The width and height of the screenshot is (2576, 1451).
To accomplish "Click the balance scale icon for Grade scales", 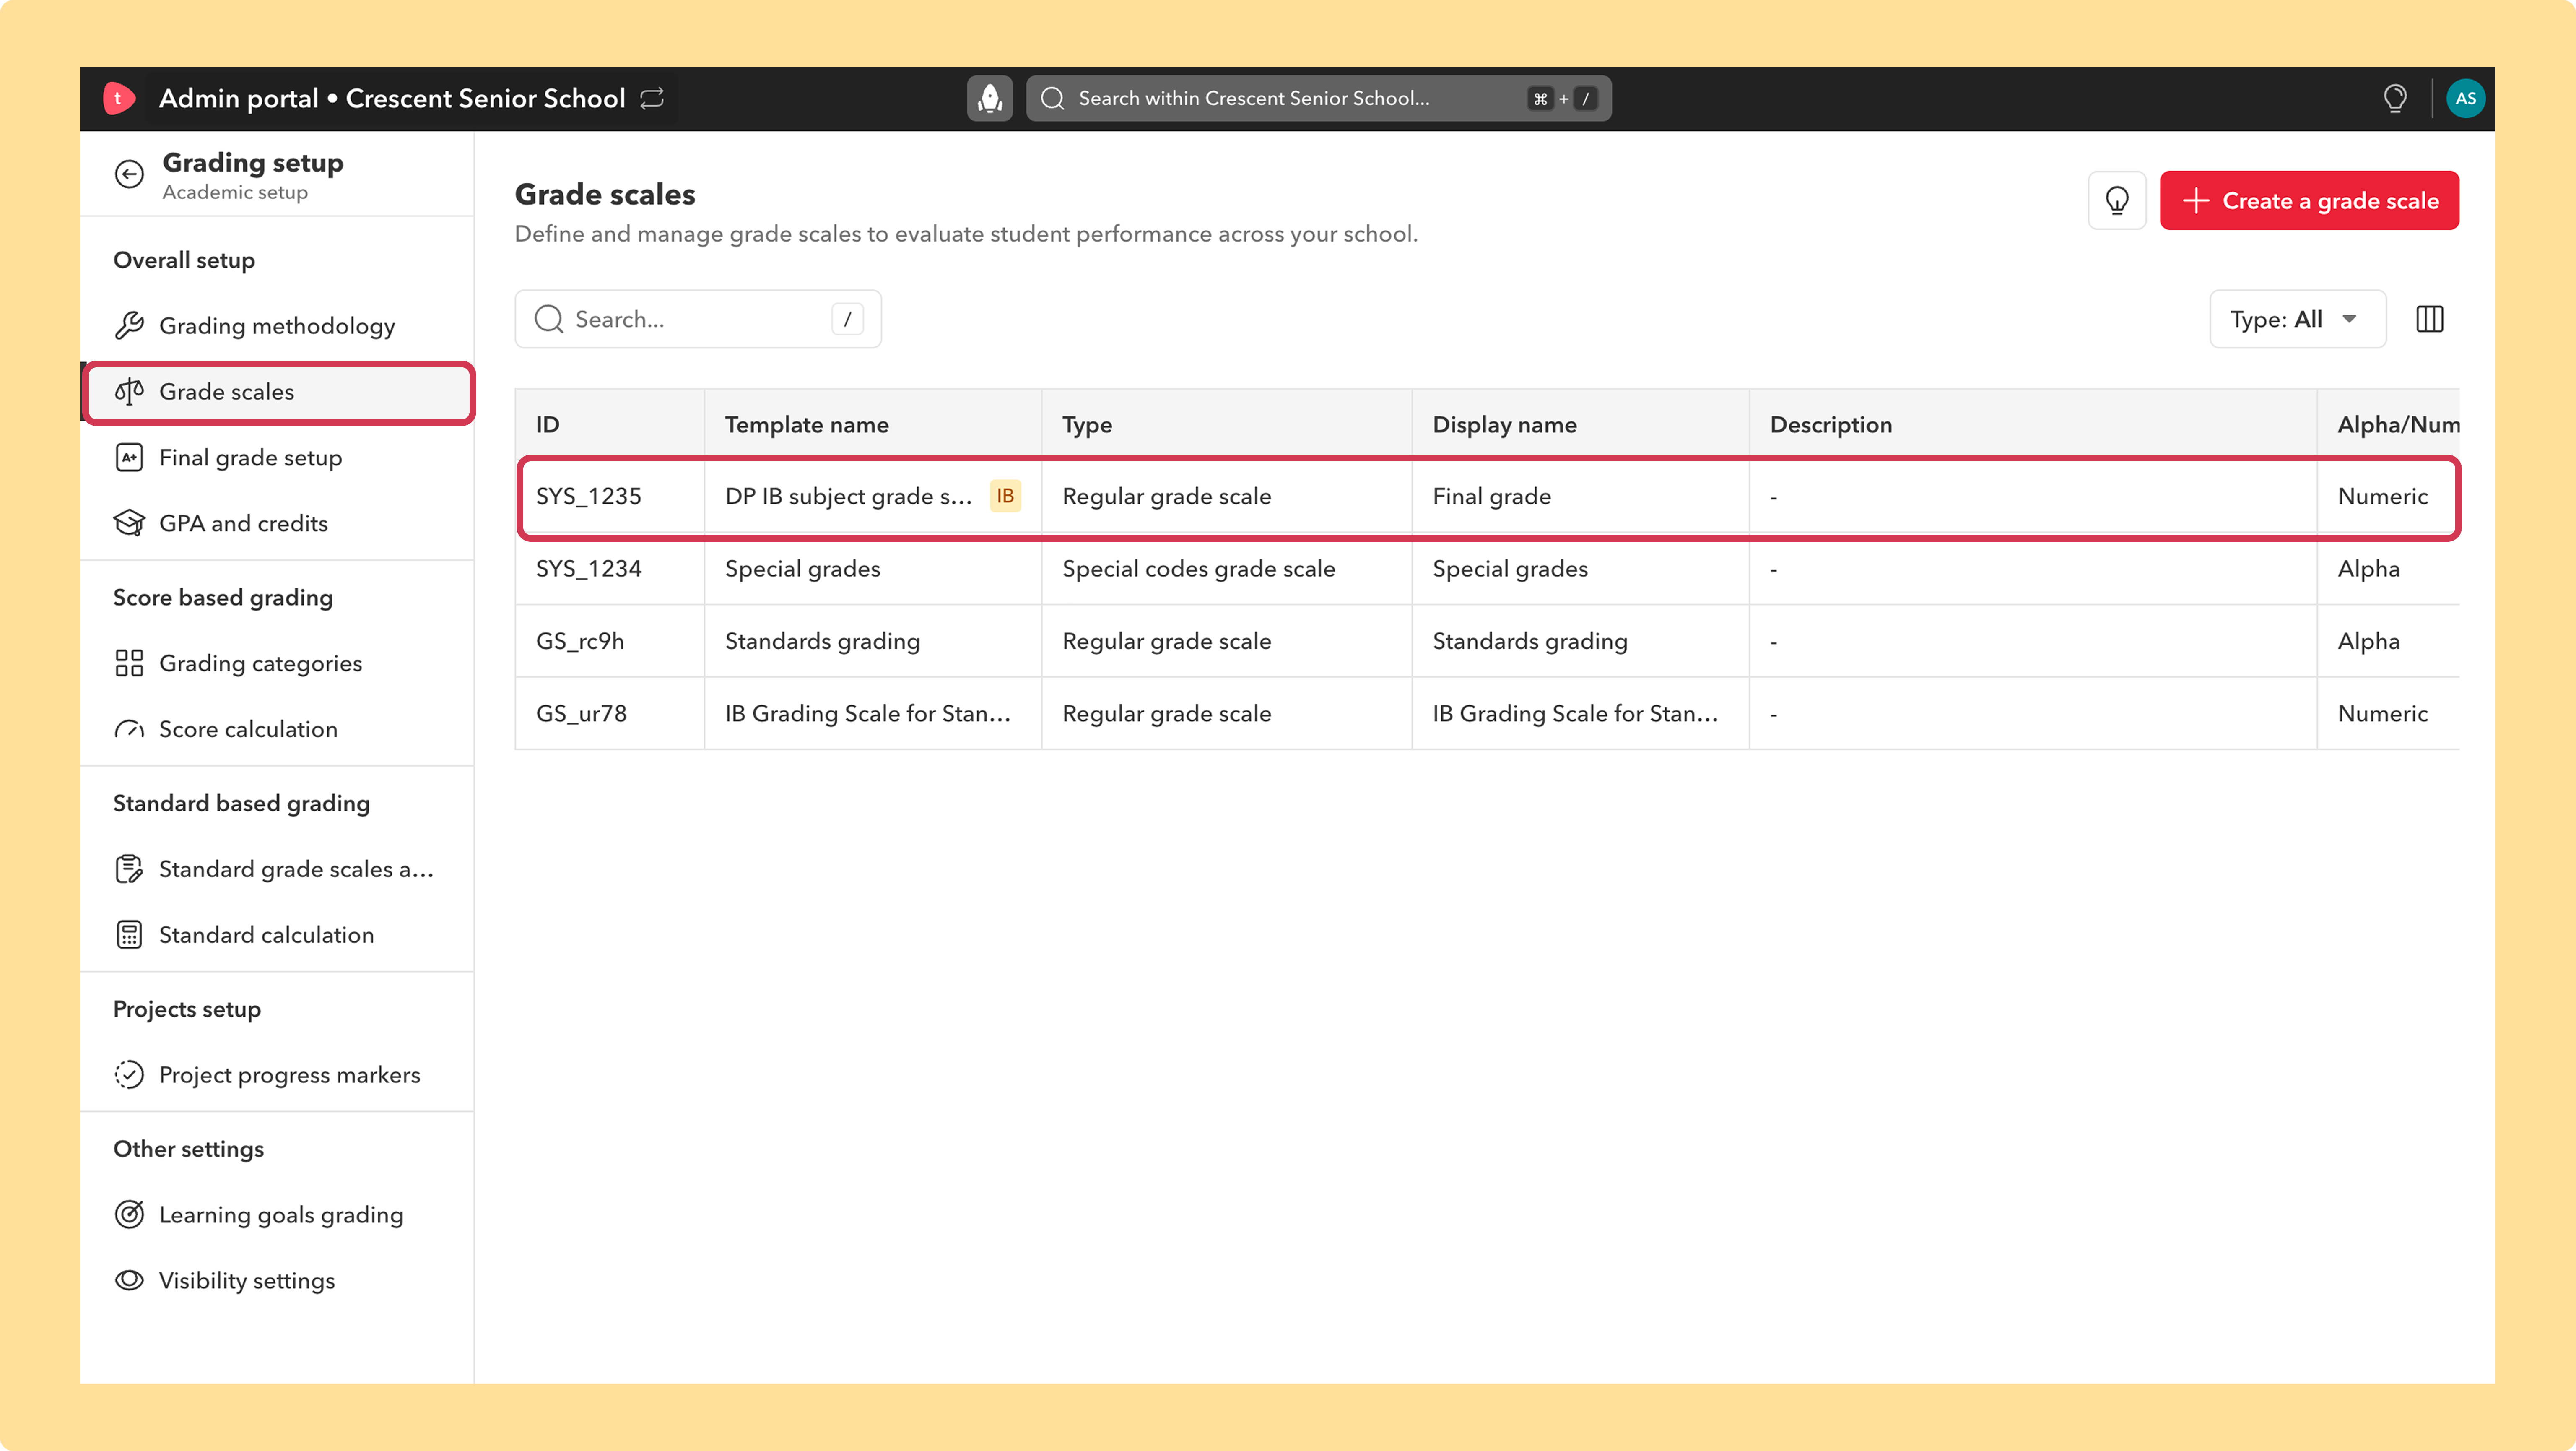I will pyautogui.click(x=129, y=392).
